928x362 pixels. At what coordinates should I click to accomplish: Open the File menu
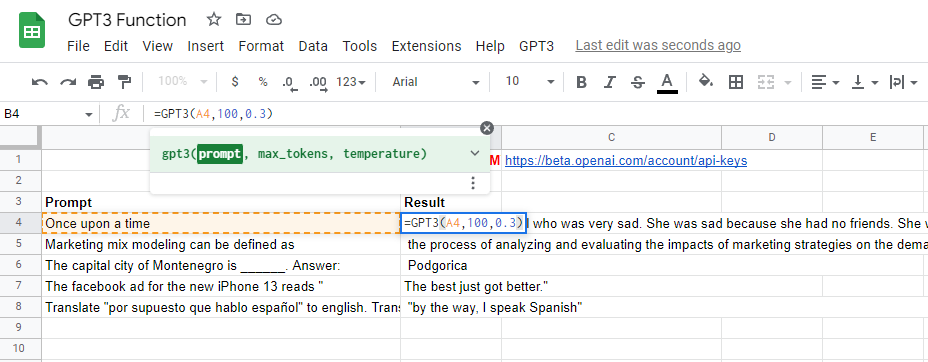(78, 46)
